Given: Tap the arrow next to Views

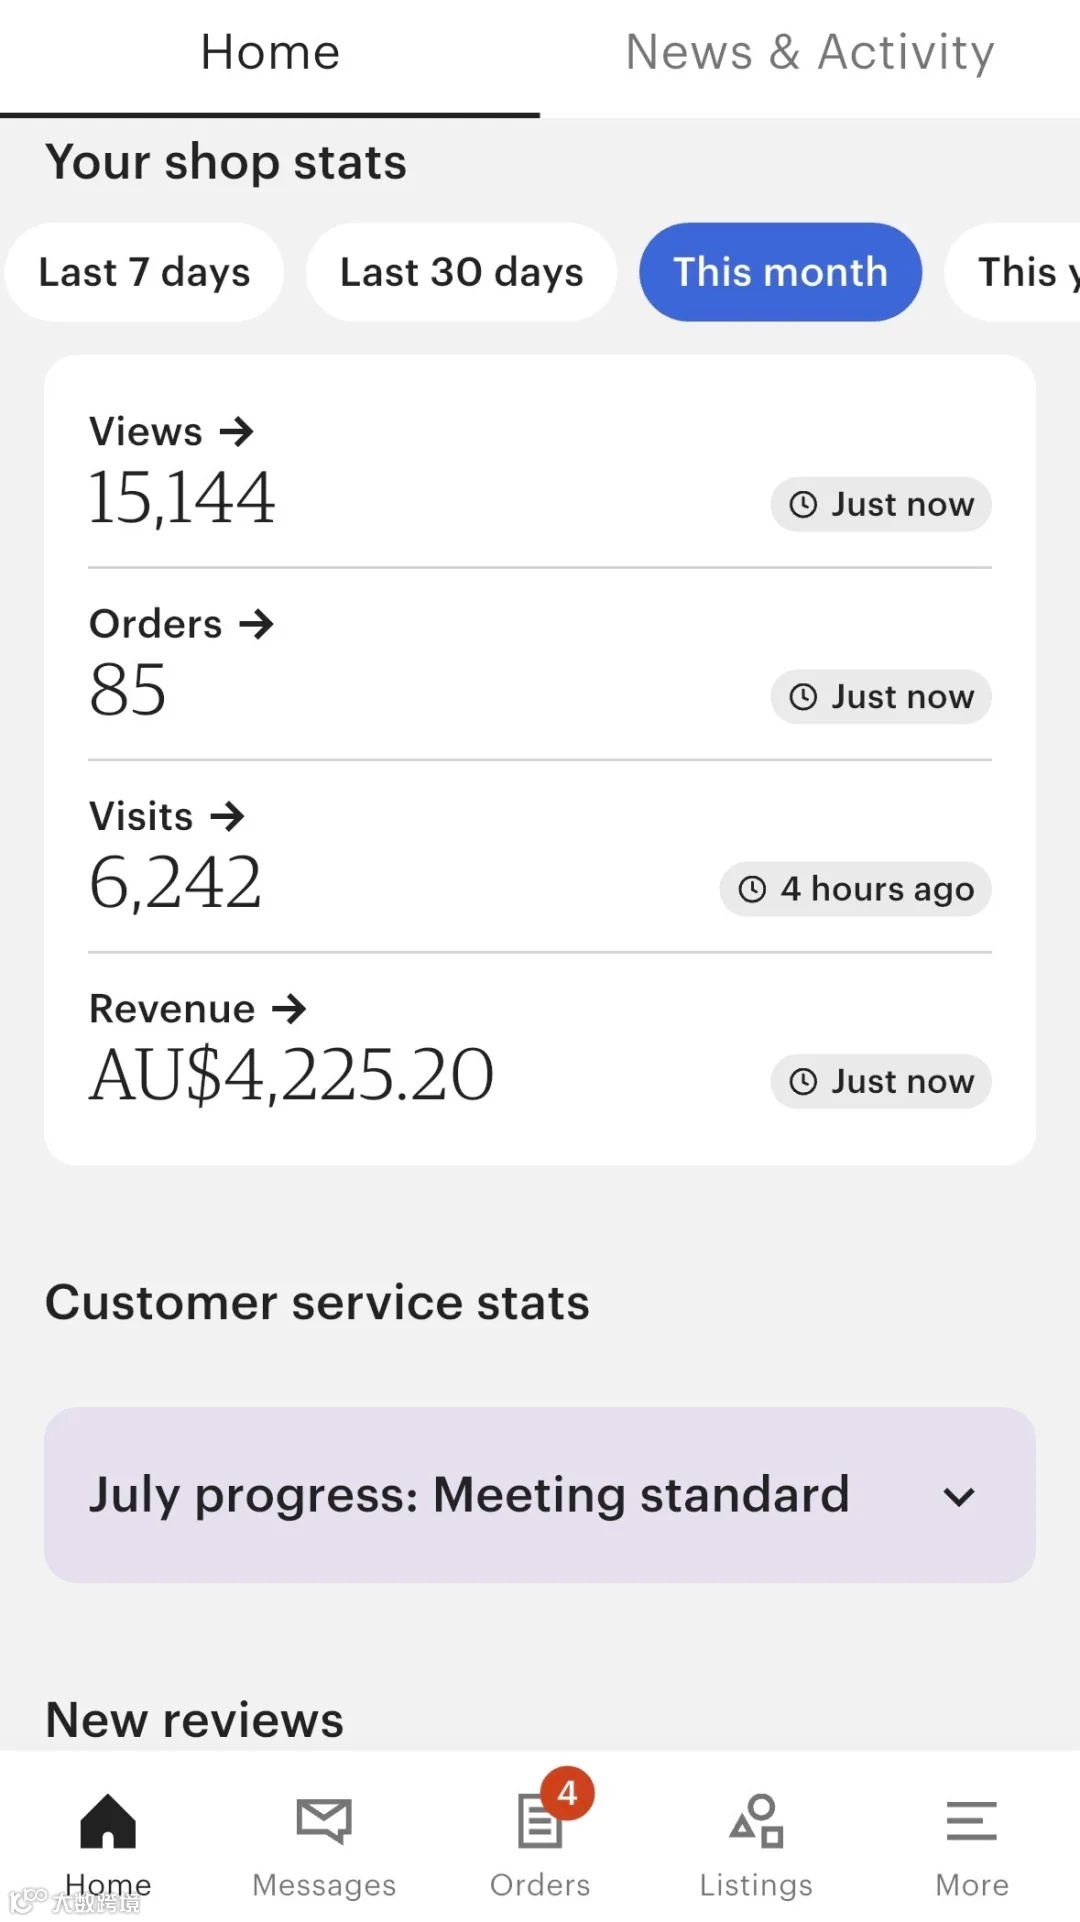Looking at the screenshot, I should click(x=237, y=432).
